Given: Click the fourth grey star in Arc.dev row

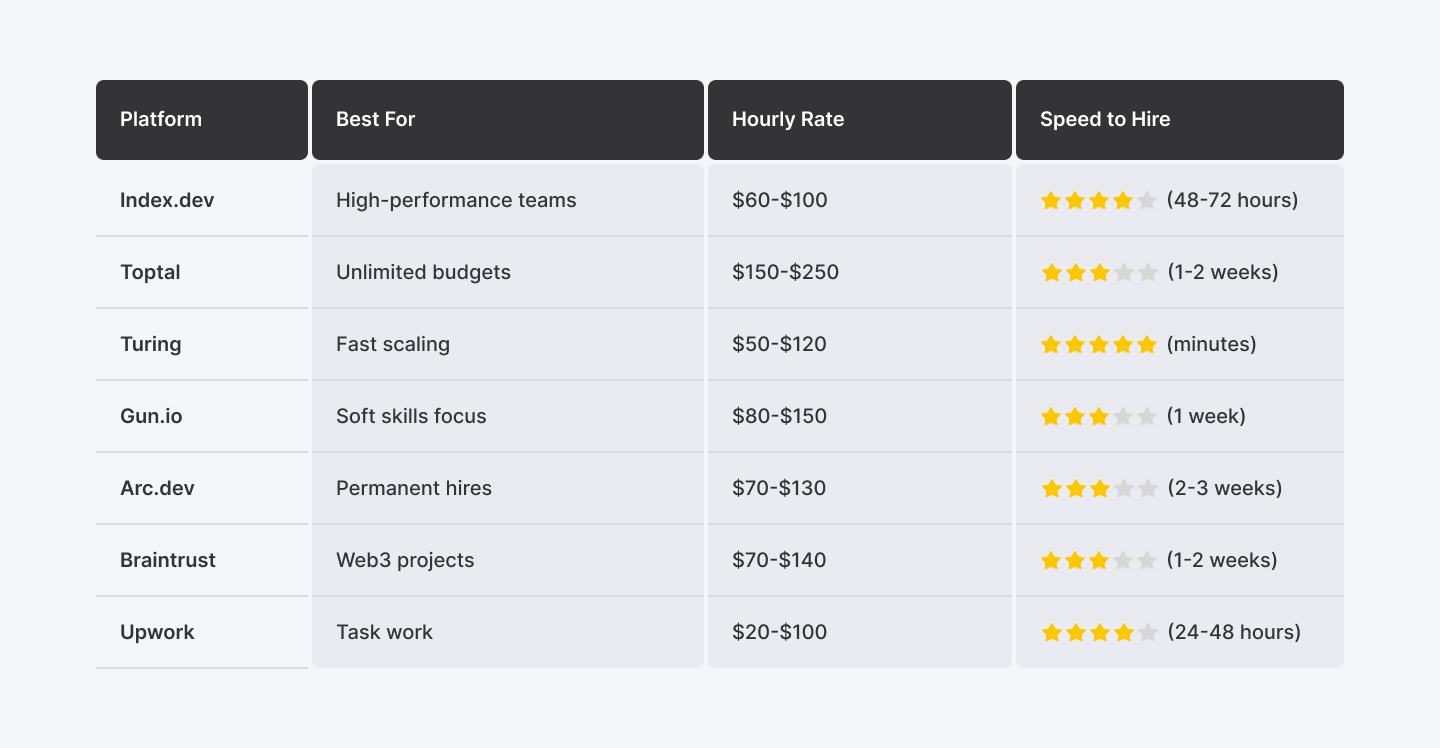Looking at the screenshot, I should pyautogui.click(x=1123, y=489).
